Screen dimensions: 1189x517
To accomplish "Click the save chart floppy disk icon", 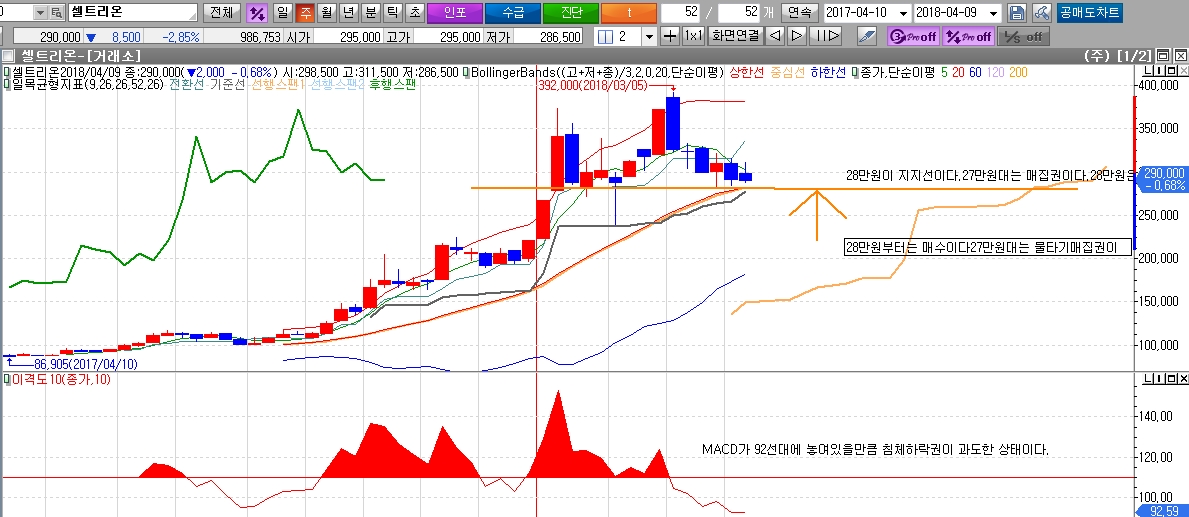I will click(1017, 13).
